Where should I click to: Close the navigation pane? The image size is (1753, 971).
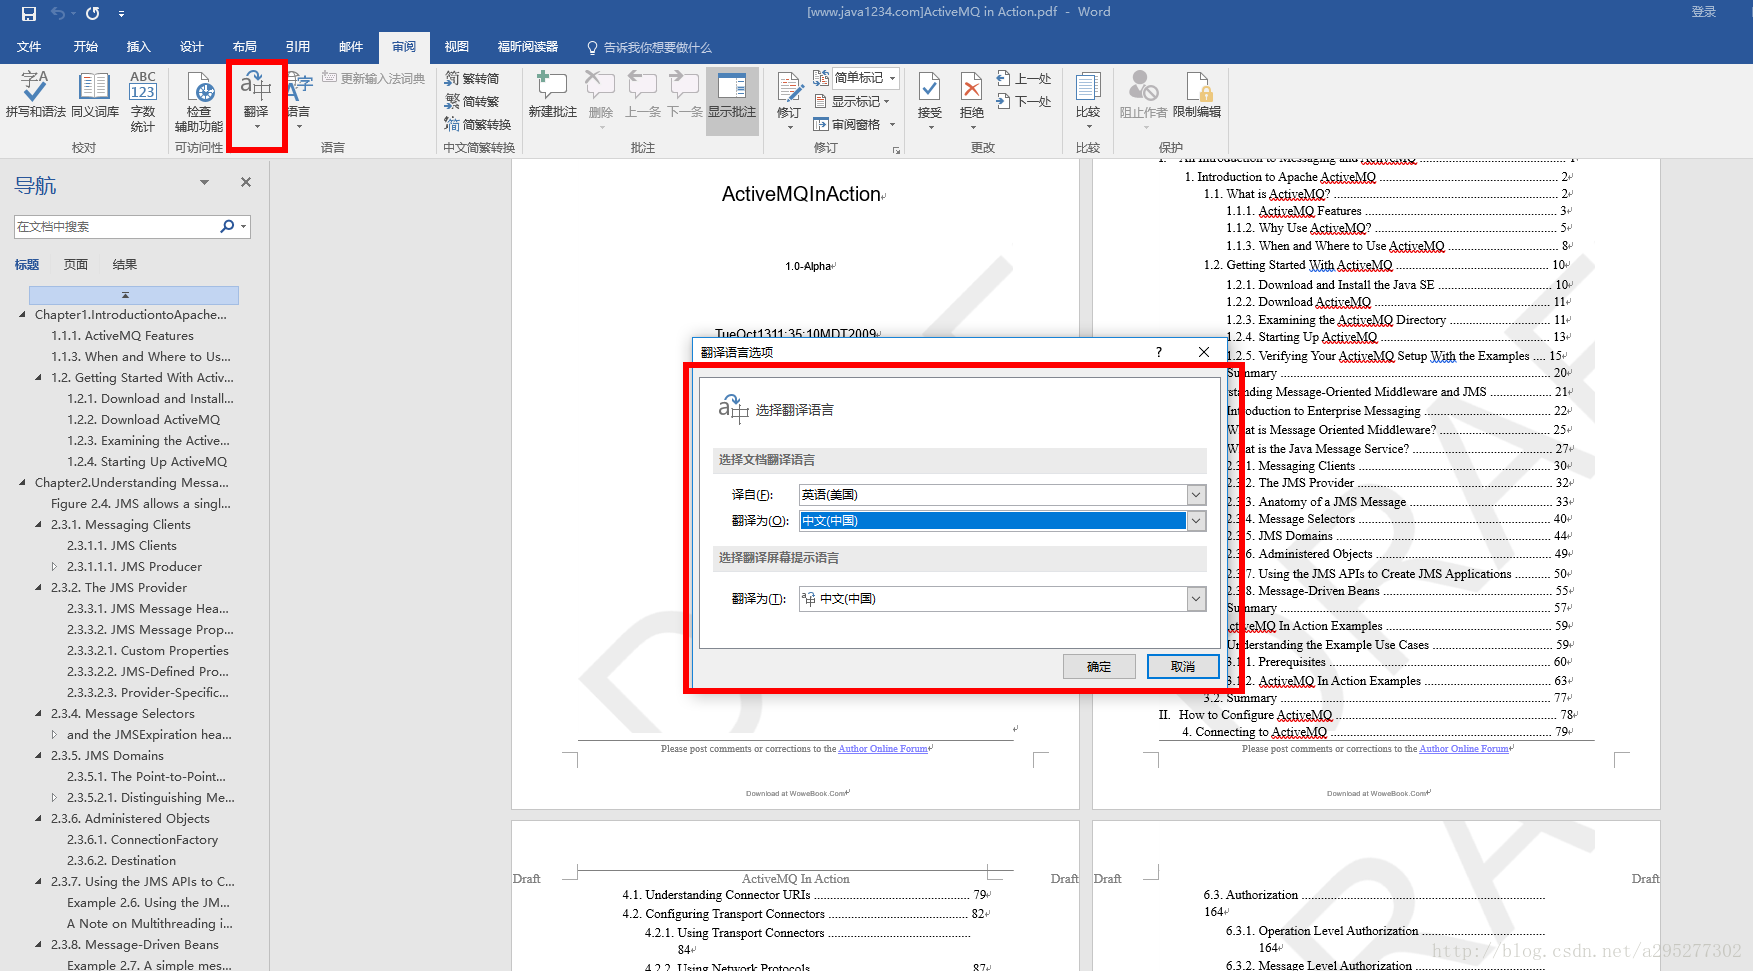pyautogui.click(x=246, y=182)
